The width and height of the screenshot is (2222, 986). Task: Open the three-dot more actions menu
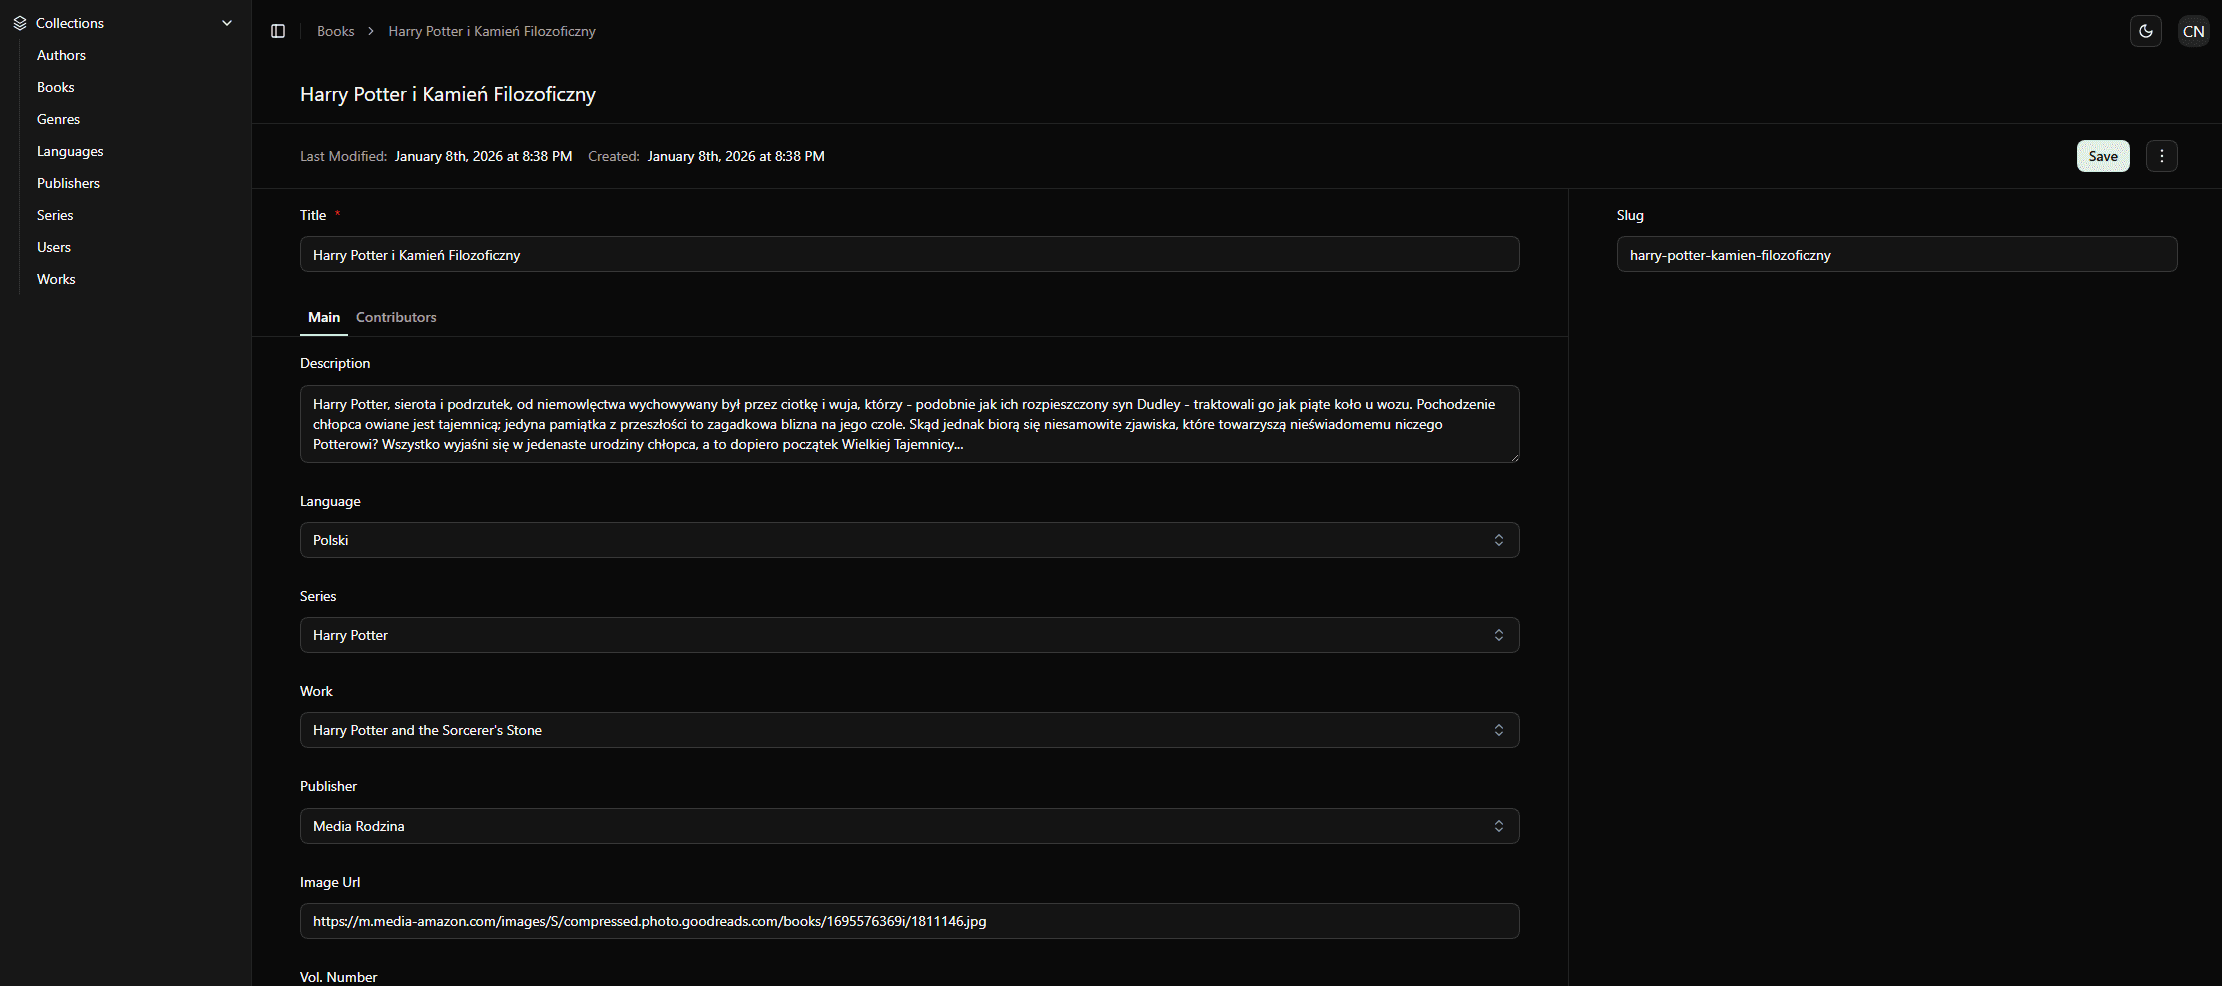tap(2161, 156)
